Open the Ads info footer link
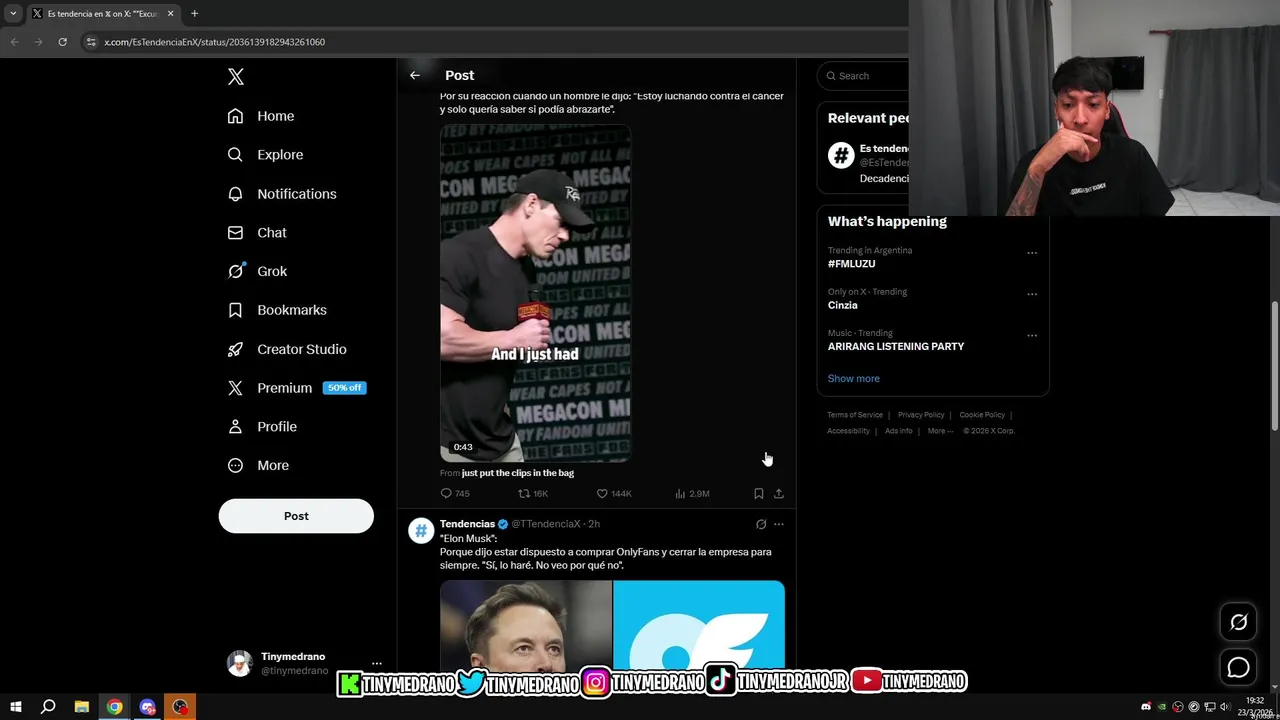1280x720 pixels. (899, 431)
